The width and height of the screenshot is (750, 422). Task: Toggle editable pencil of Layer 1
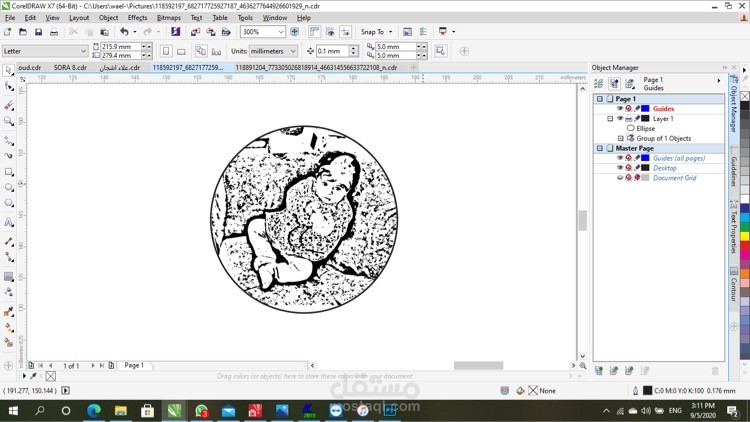[637, 119]
